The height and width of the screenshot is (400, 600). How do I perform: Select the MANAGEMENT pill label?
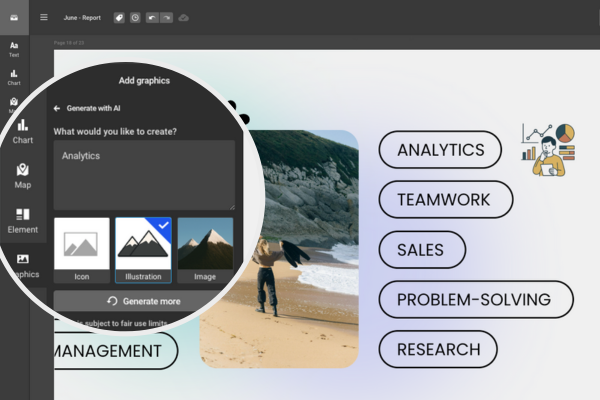tap(116, 351)
